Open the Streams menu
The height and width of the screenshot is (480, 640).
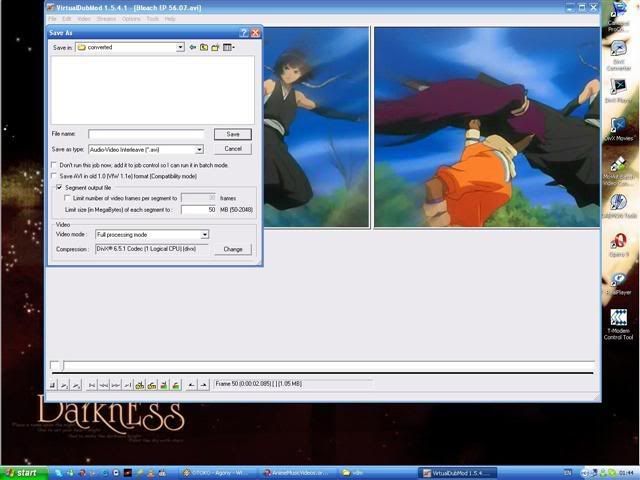coord(106,19)
